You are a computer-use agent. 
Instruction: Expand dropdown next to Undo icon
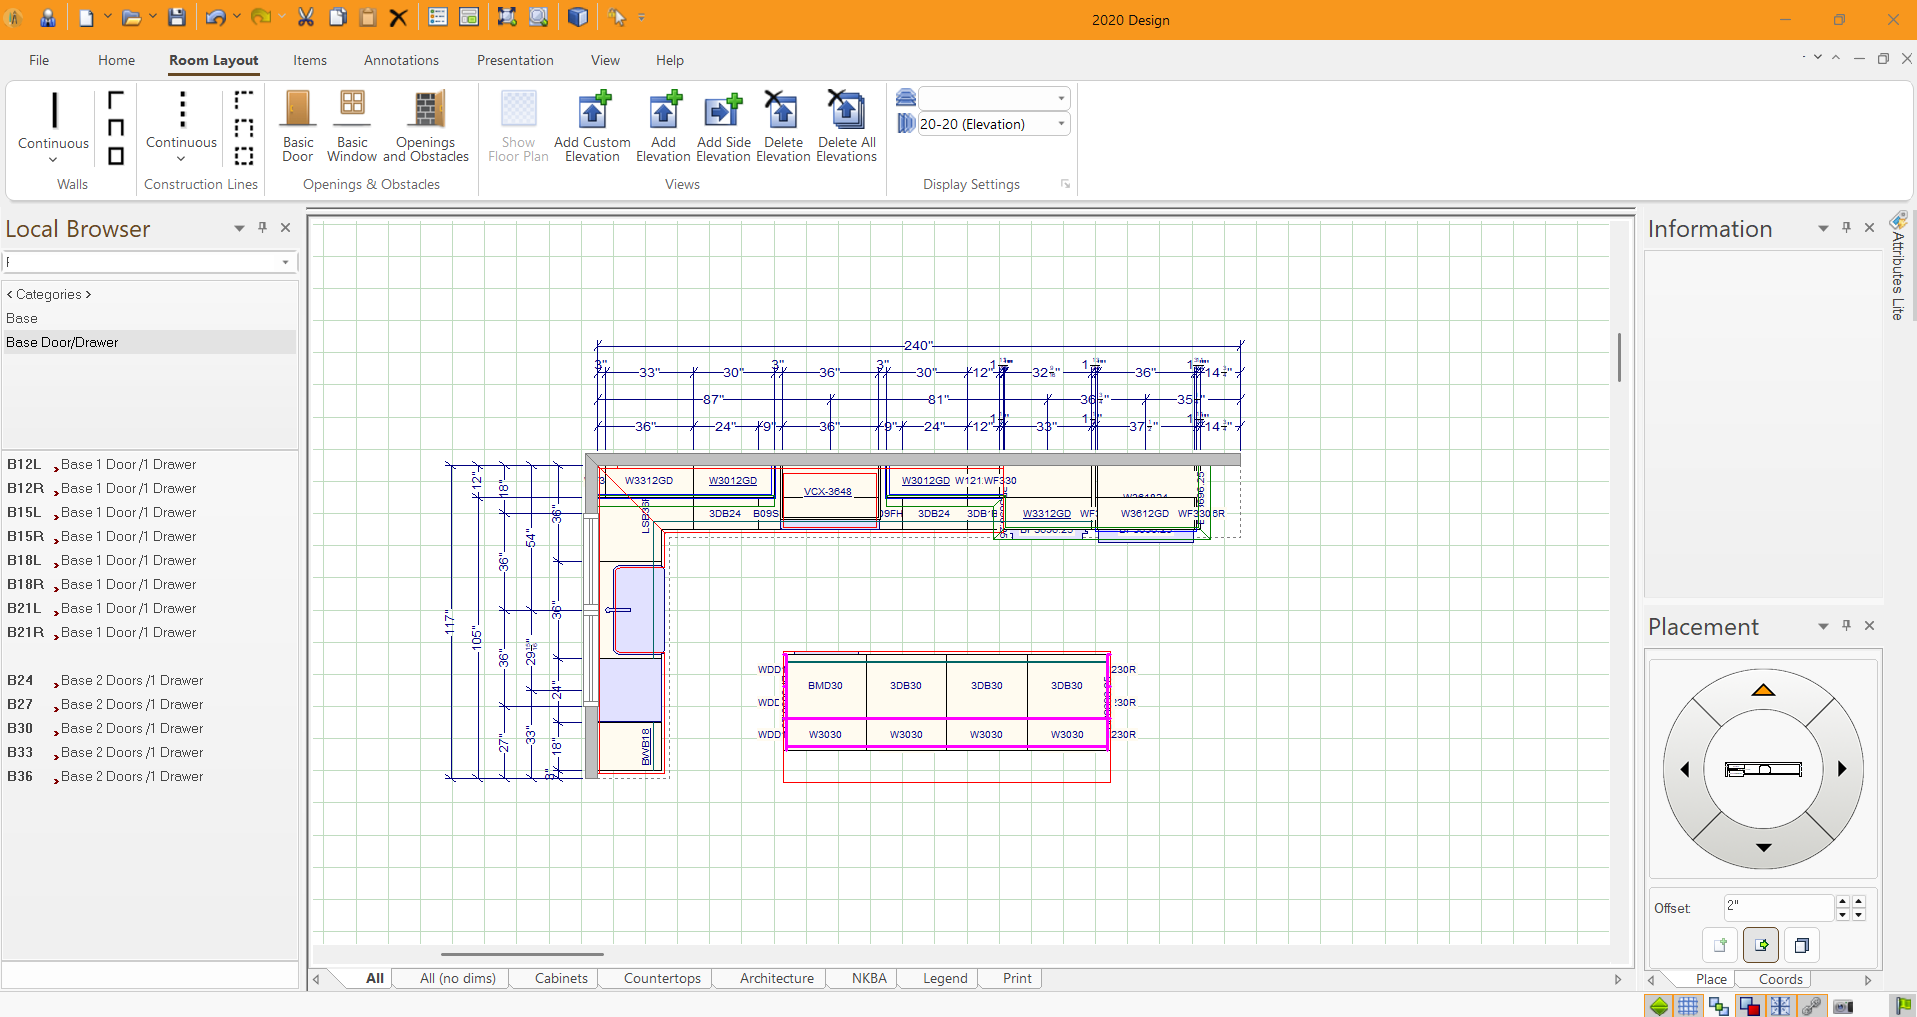coord(236,18)
